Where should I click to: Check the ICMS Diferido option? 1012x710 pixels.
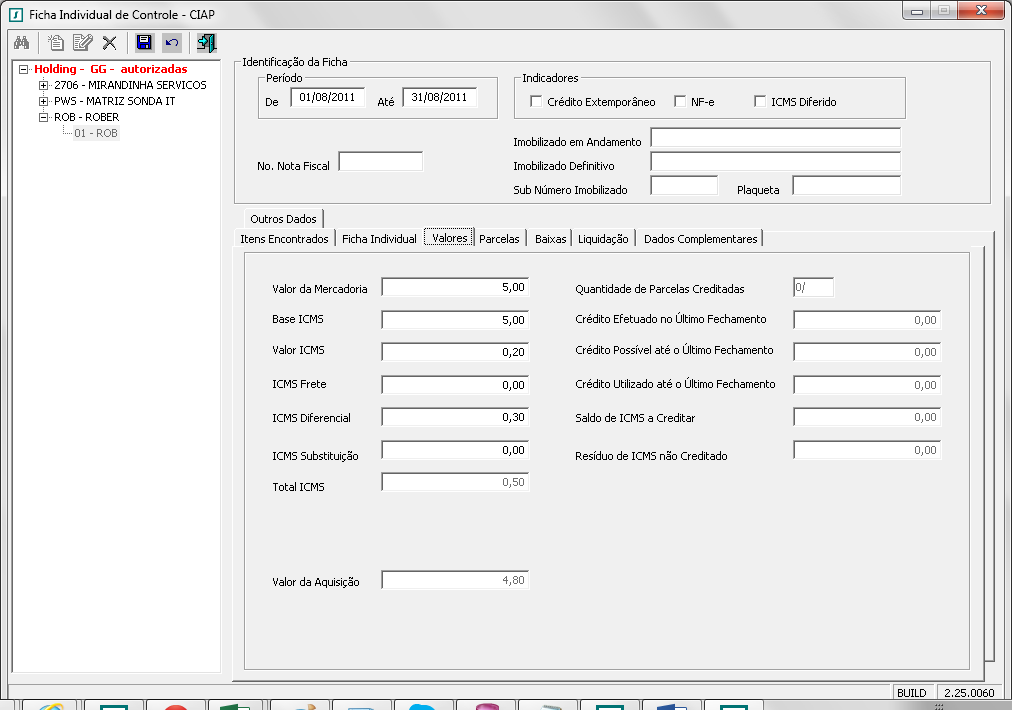pos(760,102)
